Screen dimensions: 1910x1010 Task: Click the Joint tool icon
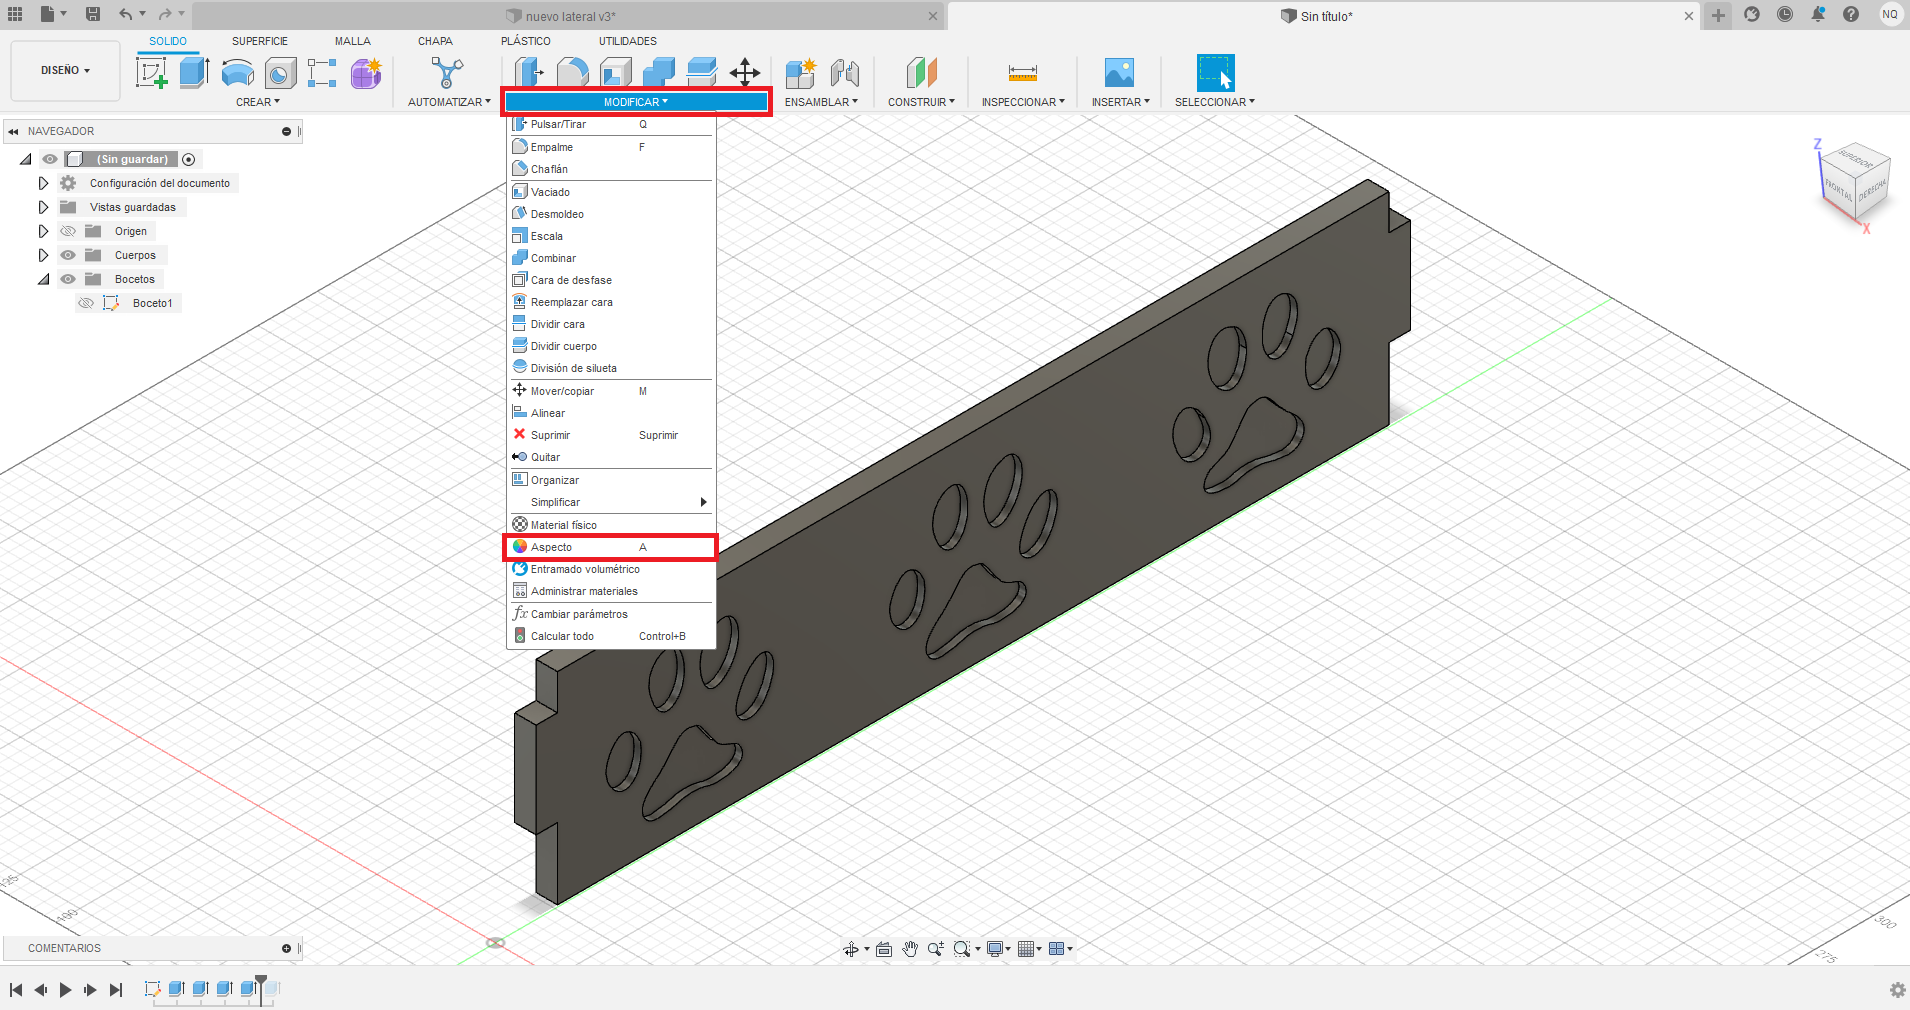(844, 73)
